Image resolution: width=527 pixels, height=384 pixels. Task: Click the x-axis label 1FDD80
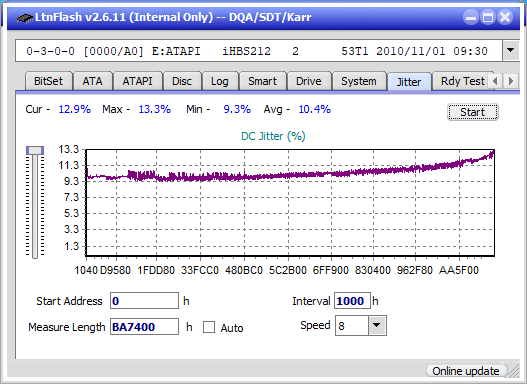(156, 270)
